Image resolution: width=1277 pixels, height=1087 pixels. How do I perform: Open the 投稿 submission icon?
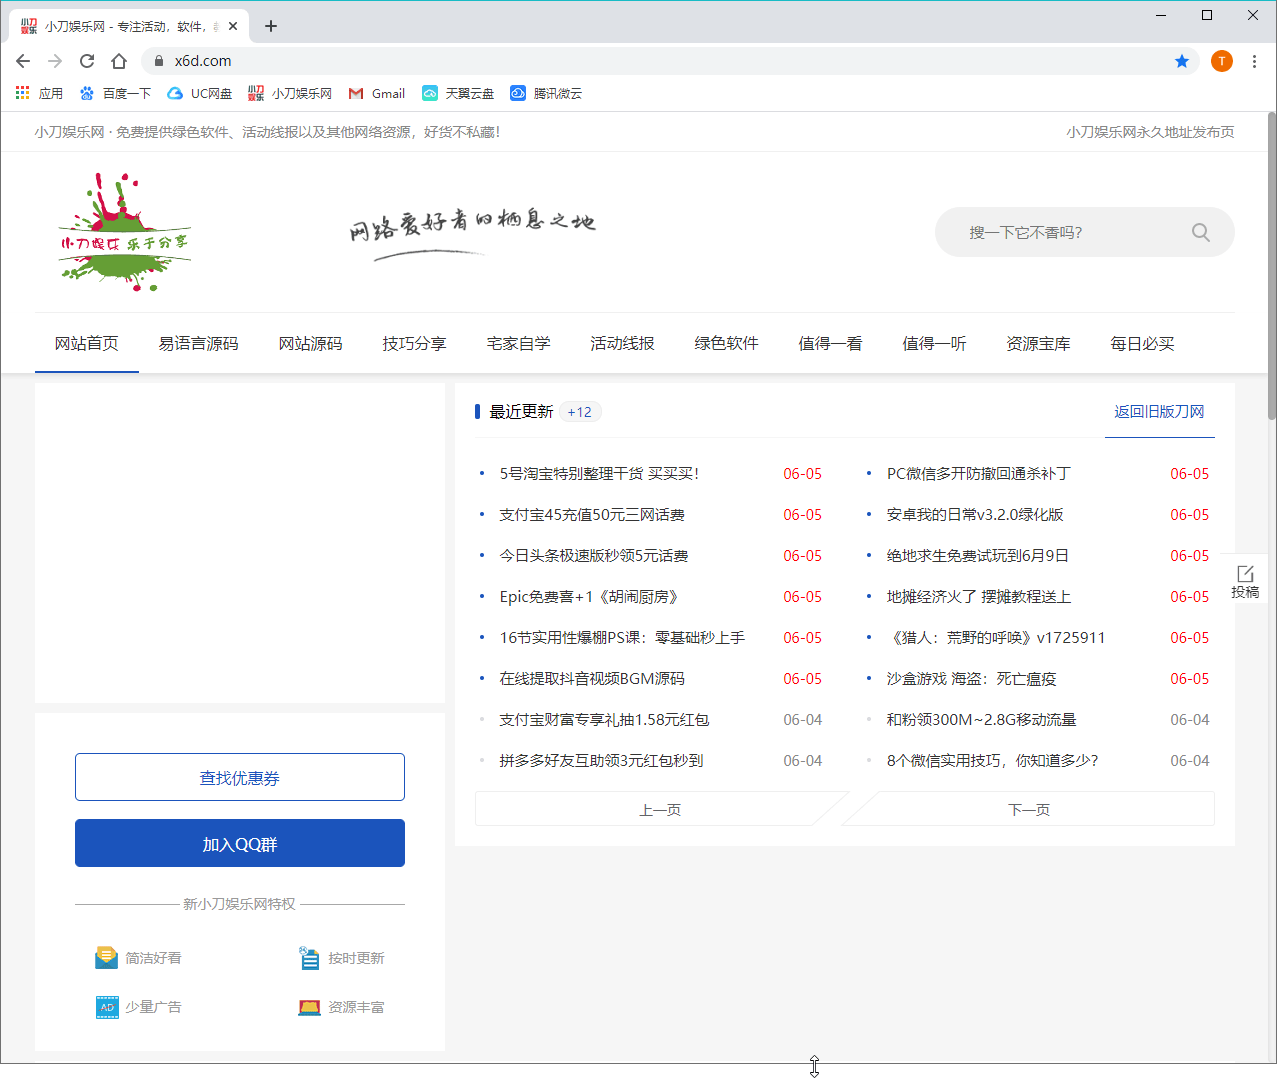[x=1245, y=580]
